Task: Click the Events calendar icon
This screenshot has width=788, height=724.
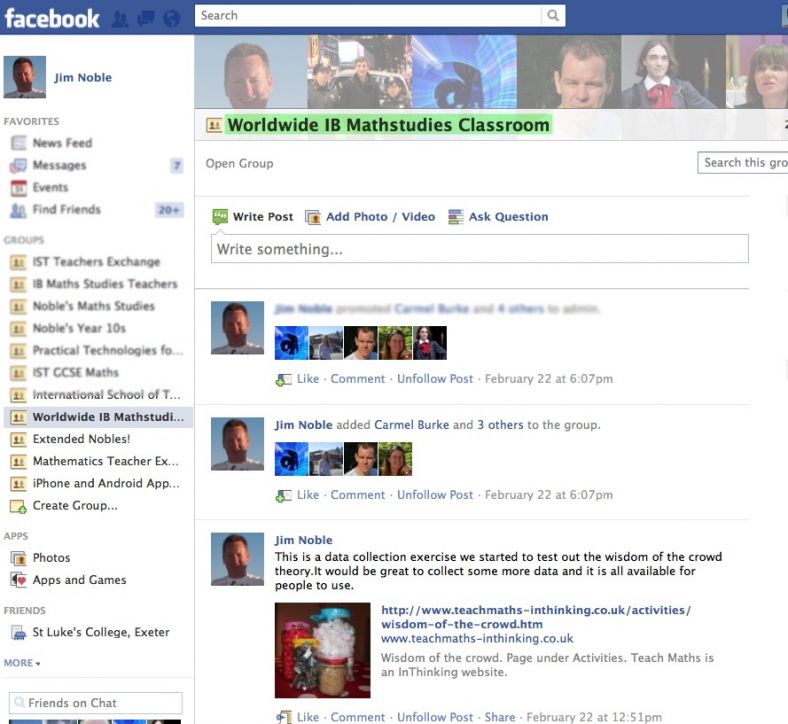Action: 19,187
